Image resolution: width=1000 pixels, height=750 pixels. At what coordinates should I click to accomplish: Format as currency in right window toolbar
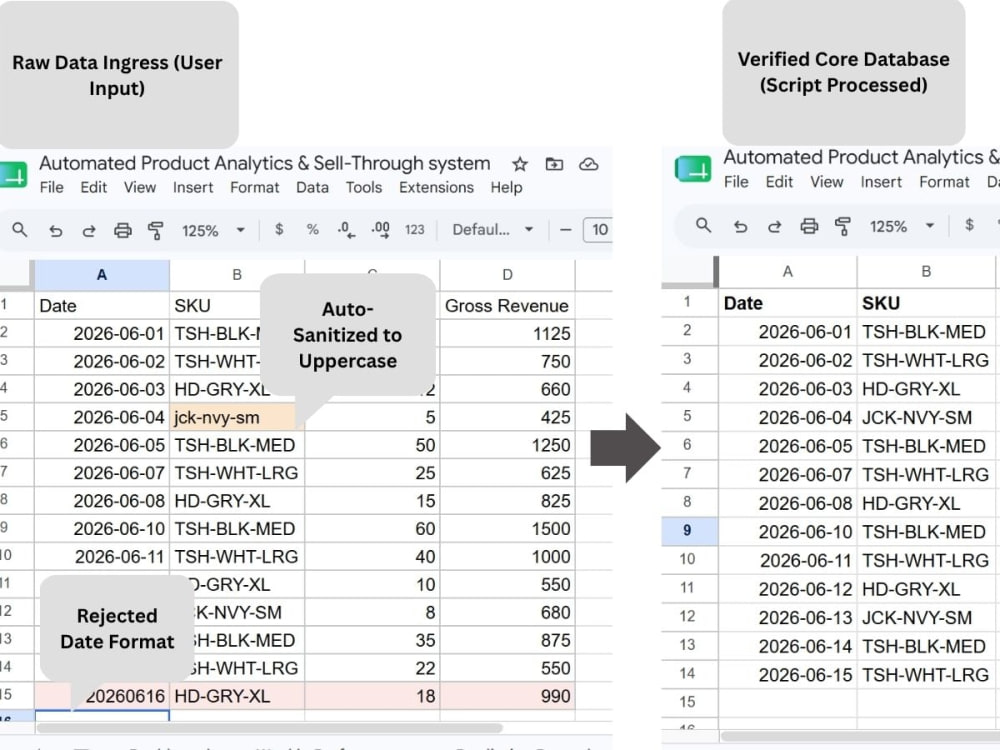[969, 224]
